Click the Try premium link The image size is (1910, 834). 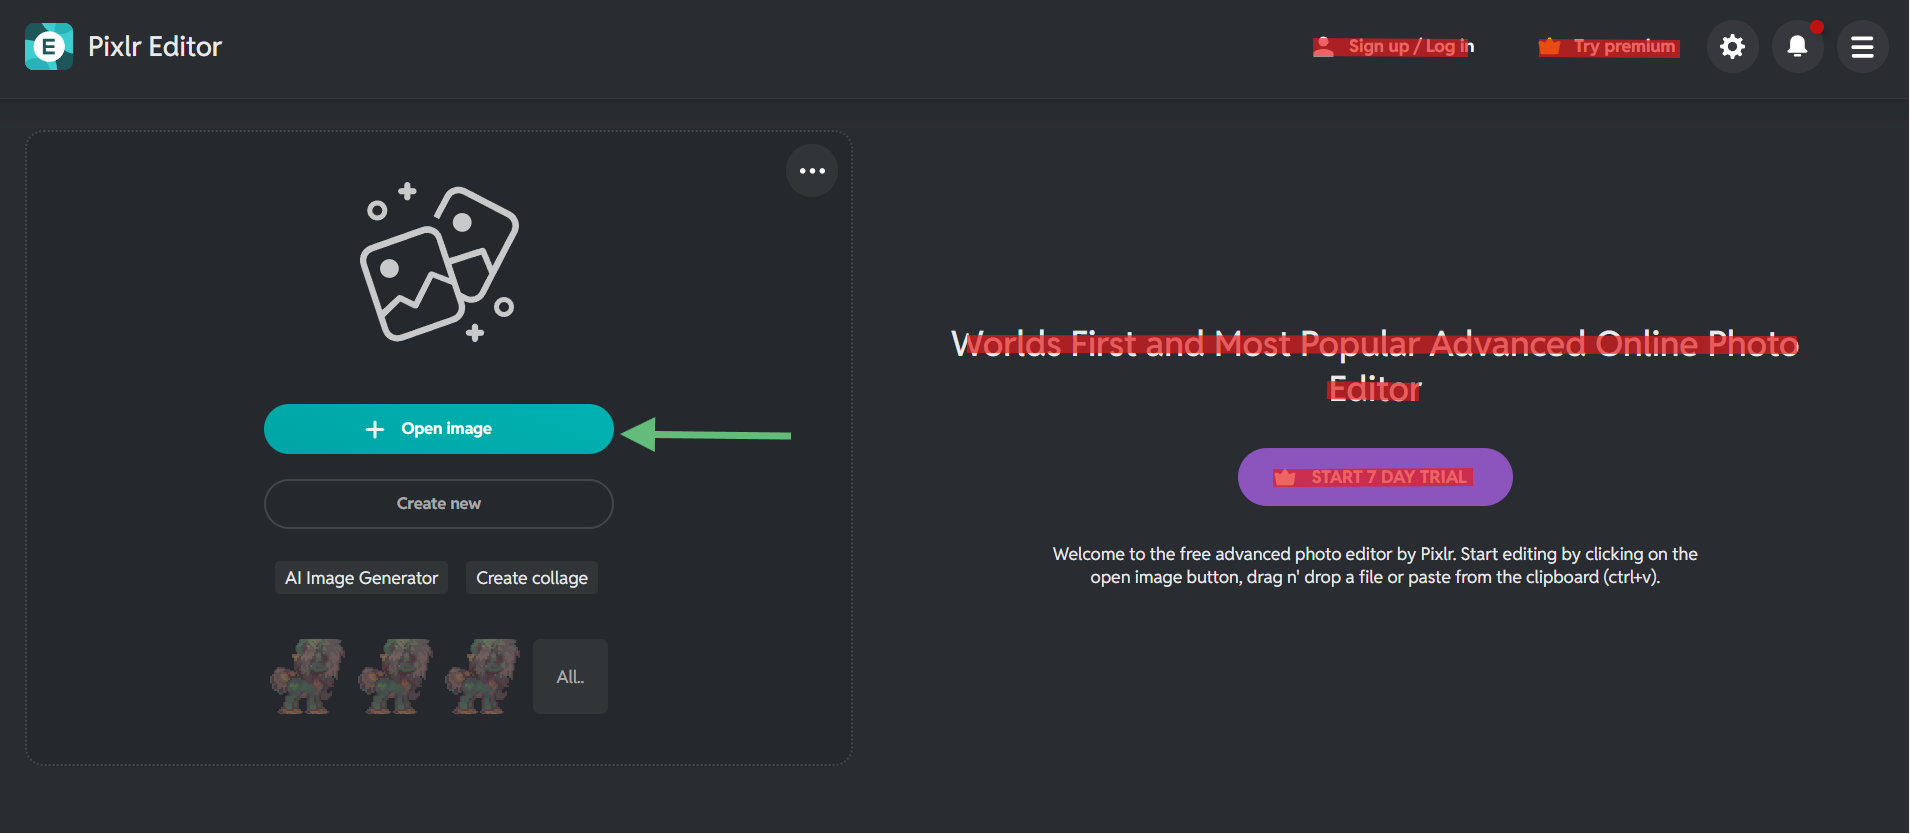click(1609, 46)
